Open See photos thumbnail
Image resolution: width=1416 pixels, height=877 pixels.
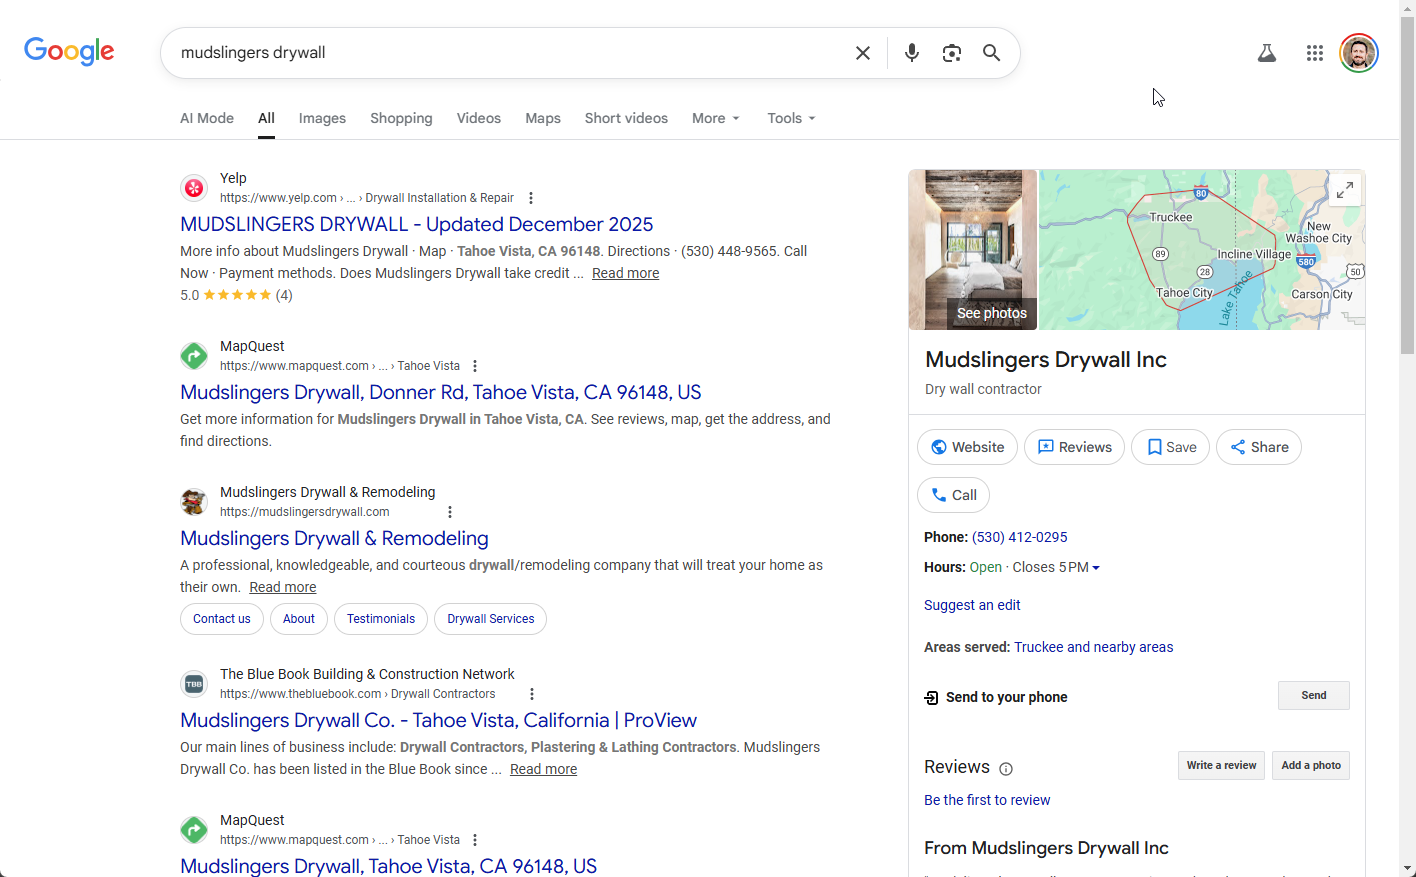click(x=973, y=250)
